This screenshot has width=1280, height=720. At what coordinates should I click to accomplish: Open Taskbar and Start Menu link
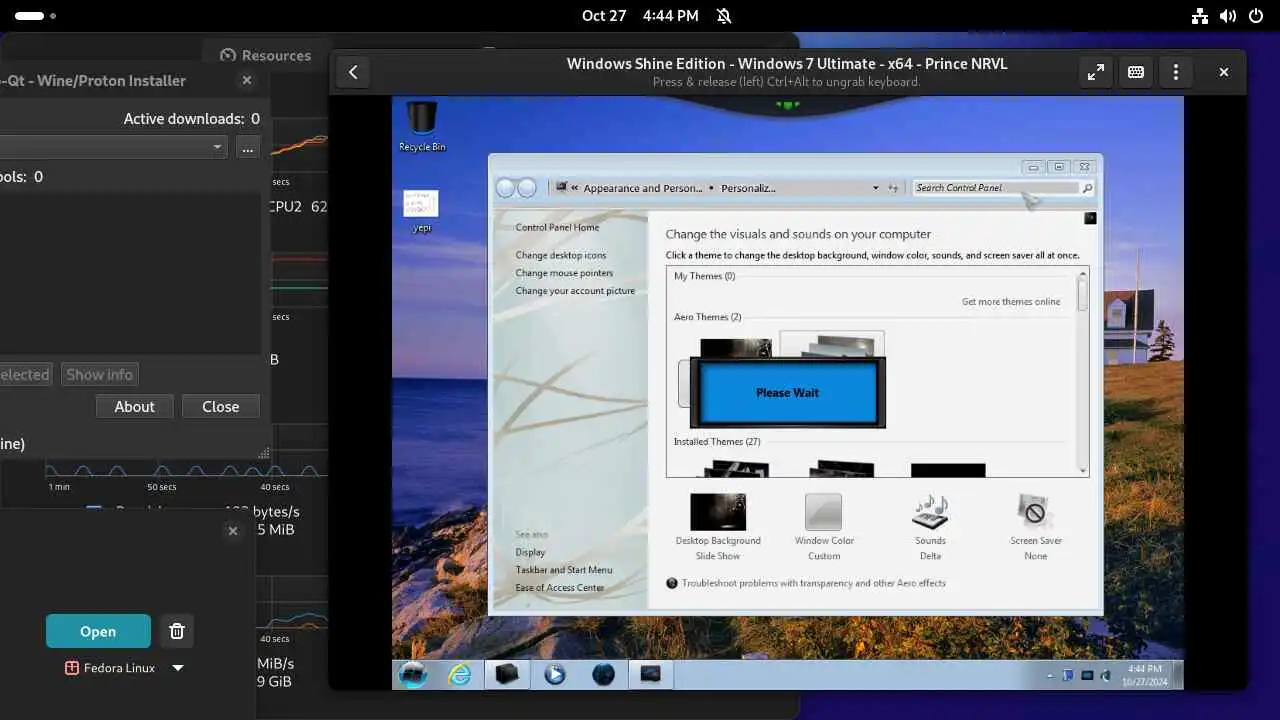tap(564, 570)
